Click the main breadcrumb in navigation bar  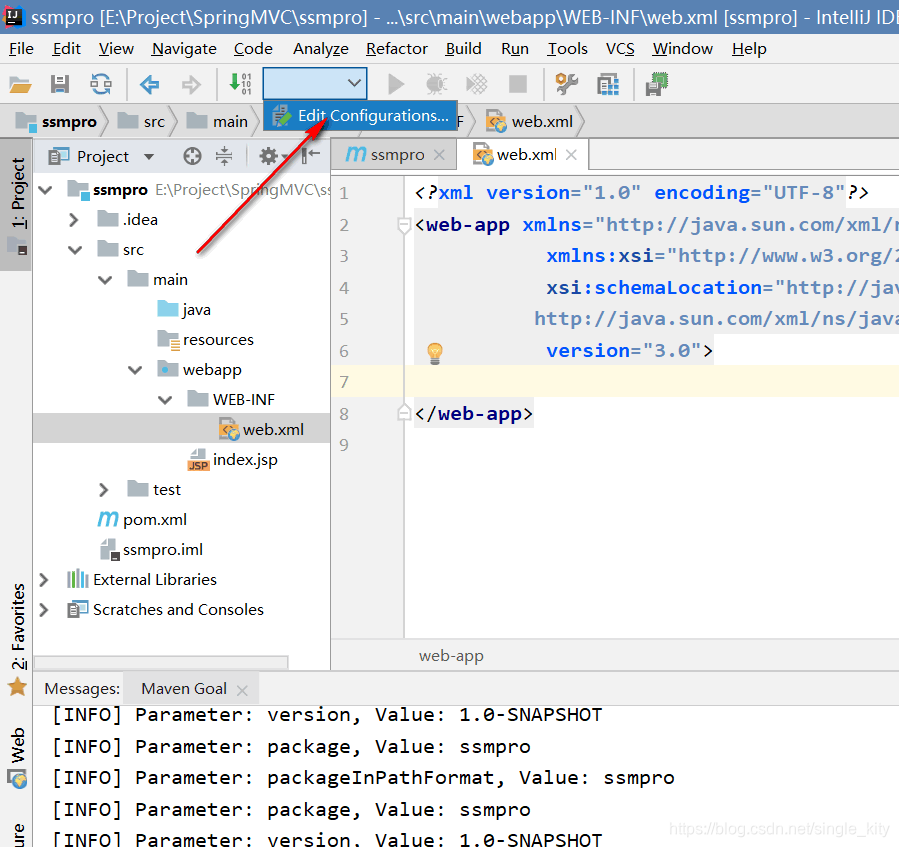(x=217, y=122)
